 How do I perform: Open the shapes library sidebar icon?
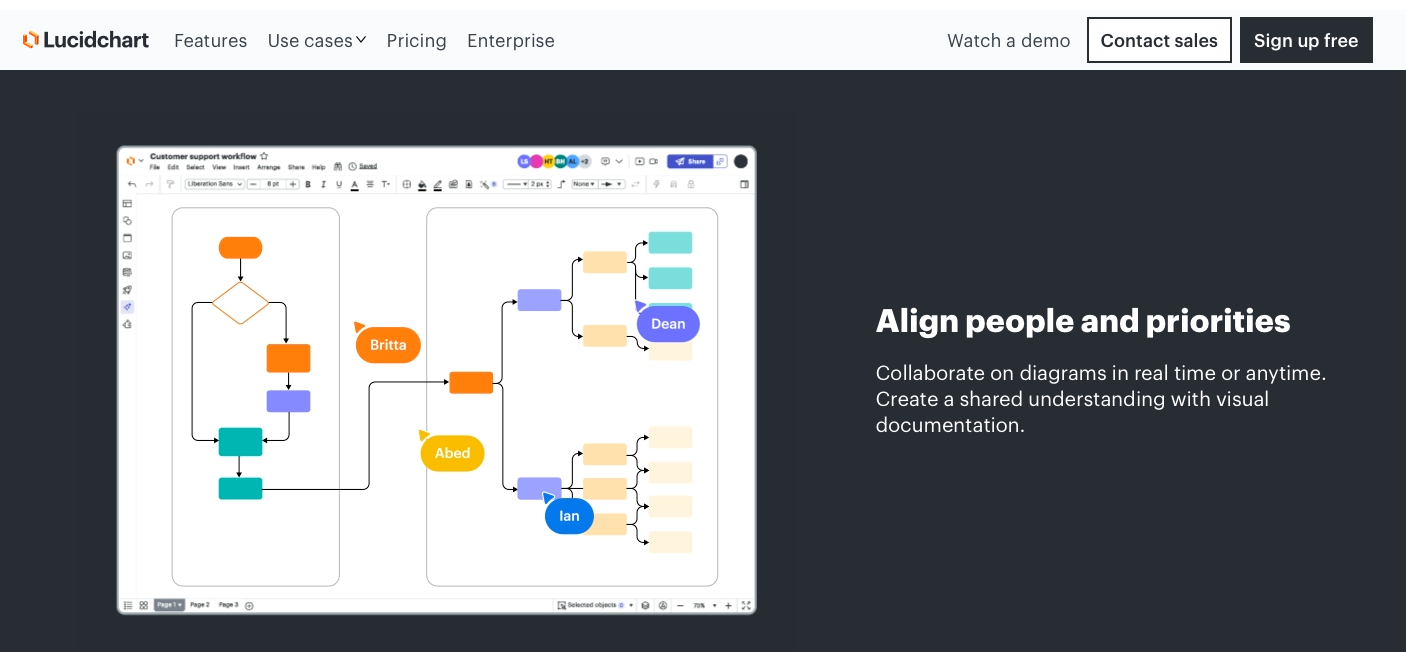tap(127, 220)
